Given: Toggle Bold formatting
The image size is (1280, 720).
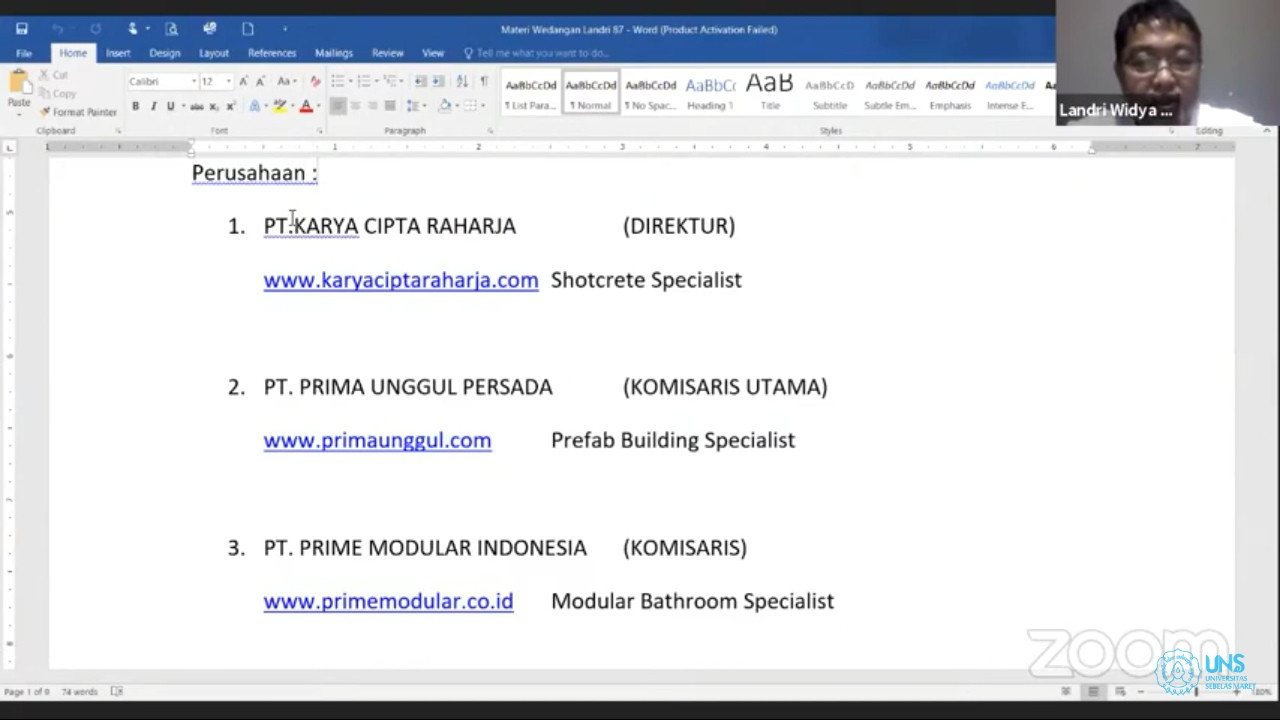Looking at the screenshot, I should pyautogui.click(x=136, y=106).
